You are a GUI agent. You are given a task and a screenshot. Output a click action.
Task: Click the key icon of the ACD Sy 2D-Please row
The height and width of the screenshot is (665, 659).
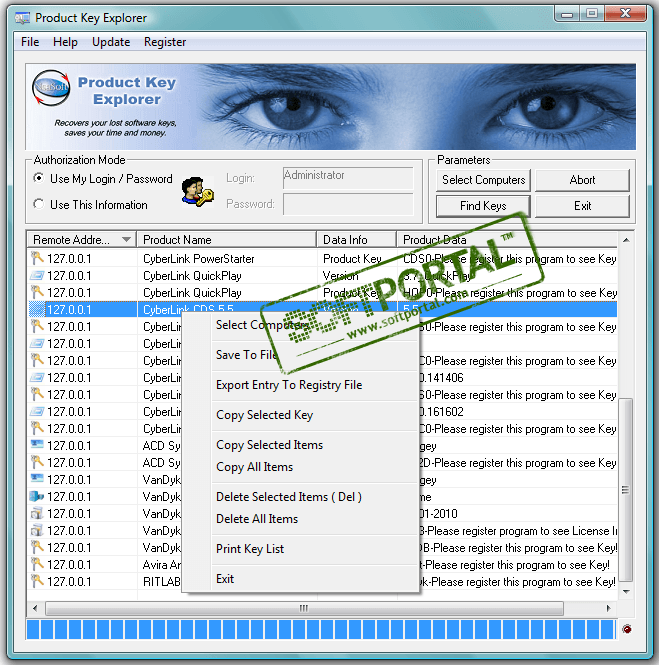pyautogui.click(x=37, y=462)
